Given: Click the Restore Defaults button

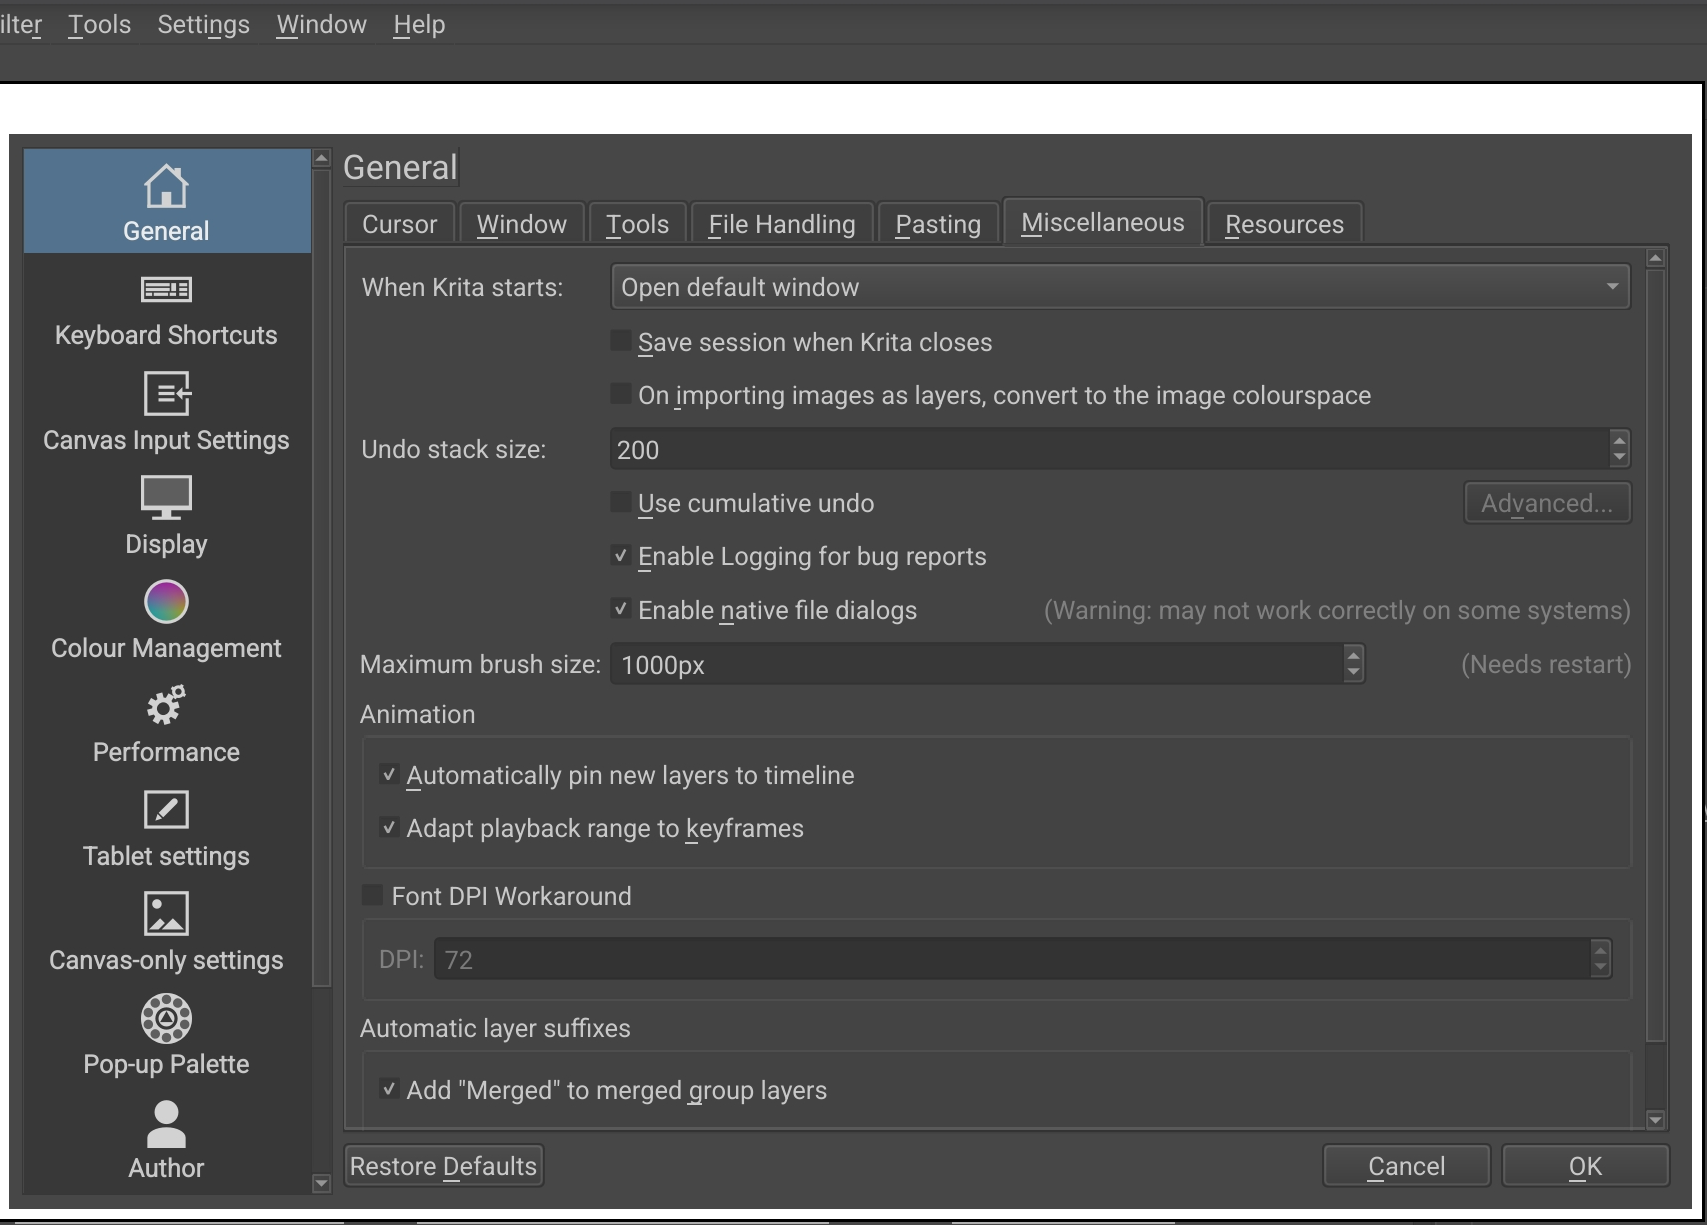Looking at the screenshot, I should click(443, 1166).
